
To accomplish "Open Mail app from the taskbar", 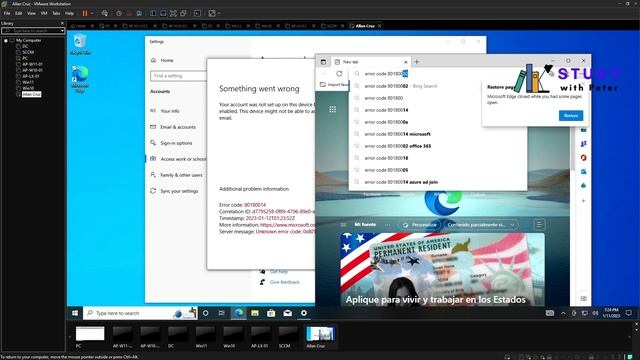I will 287,313.
